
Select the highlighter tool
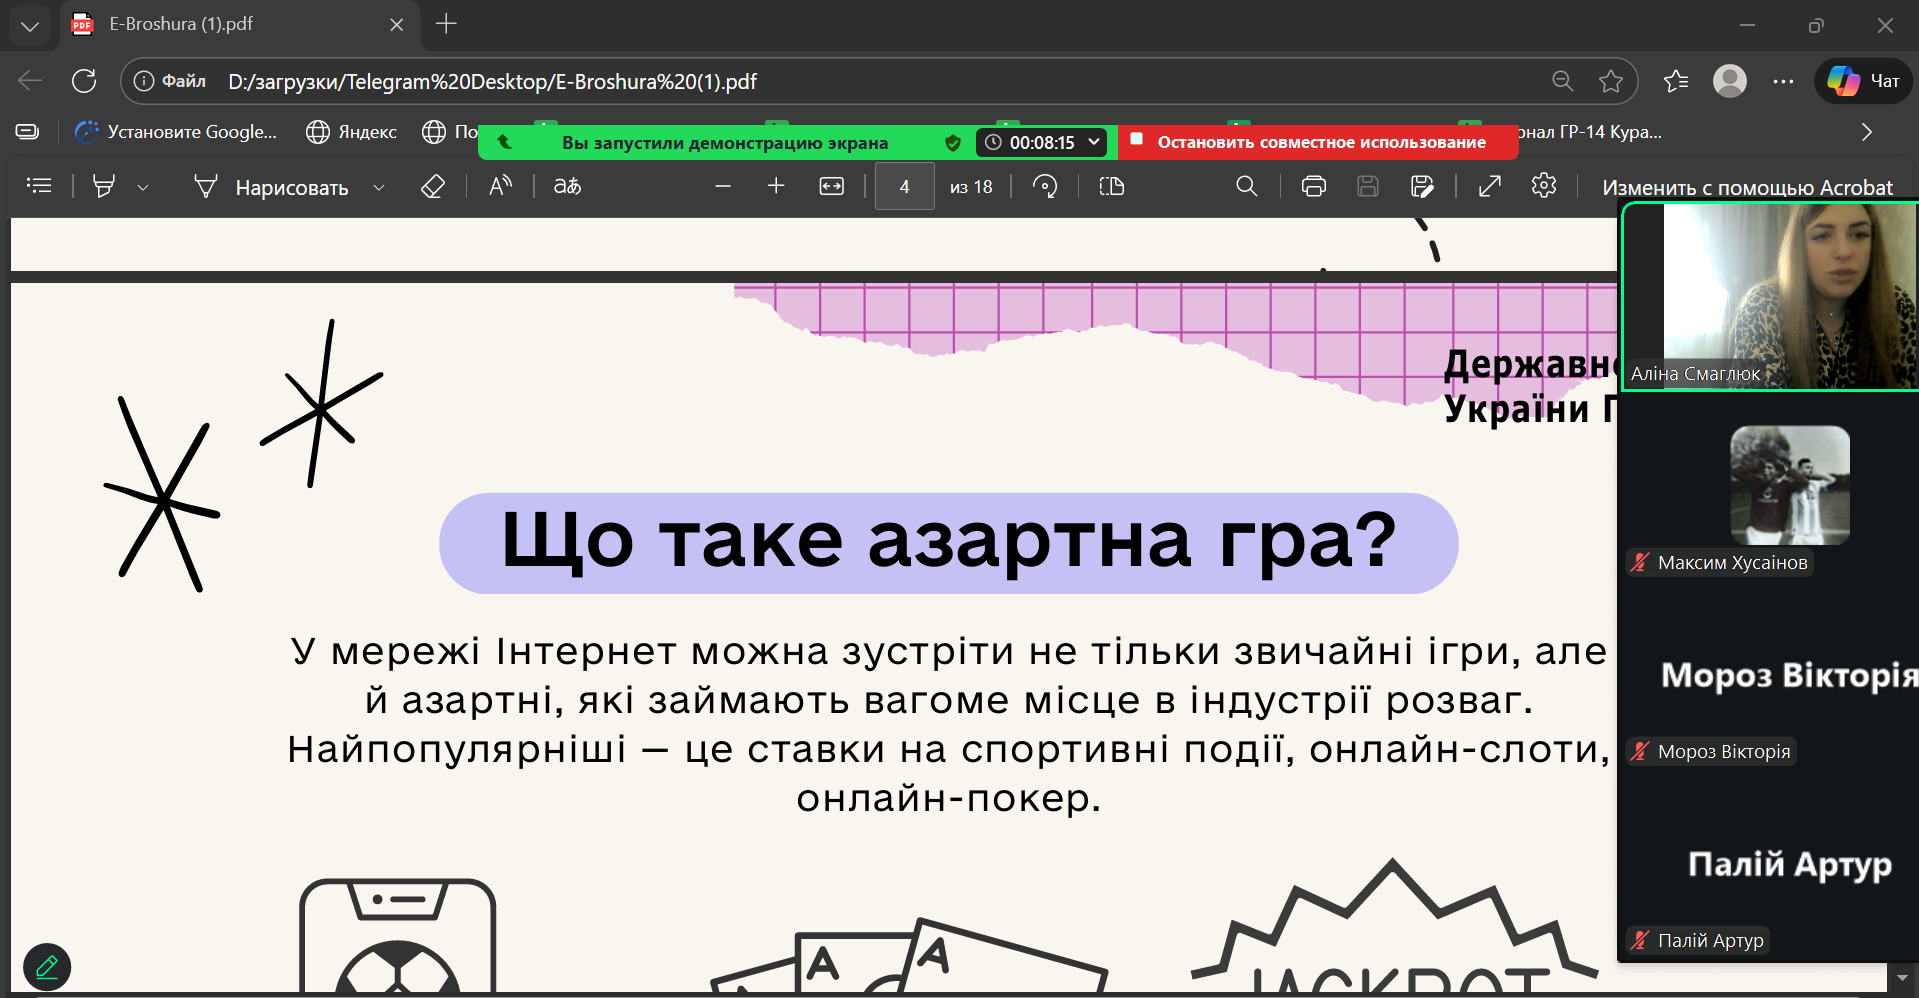click(x=104, y=187)
